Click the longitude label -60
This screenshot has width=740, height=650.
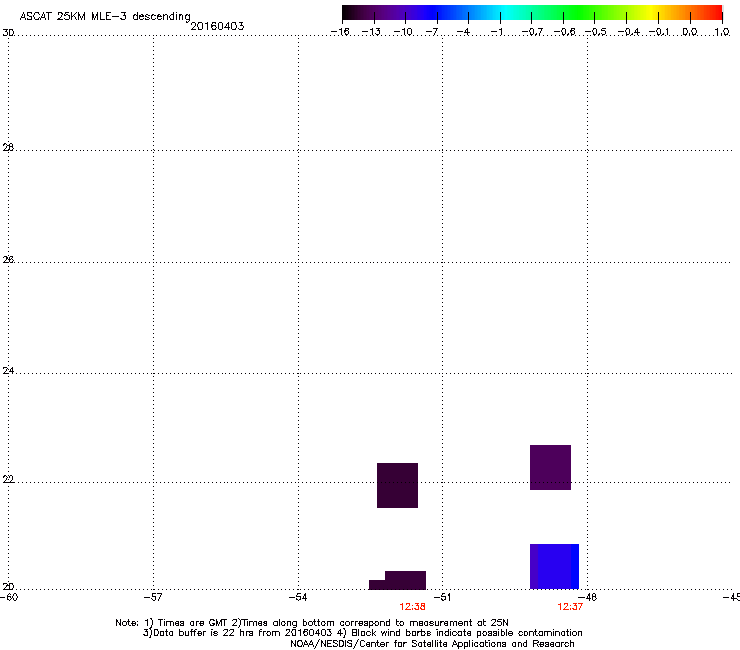pyautogui.click(x=9, y=597)
